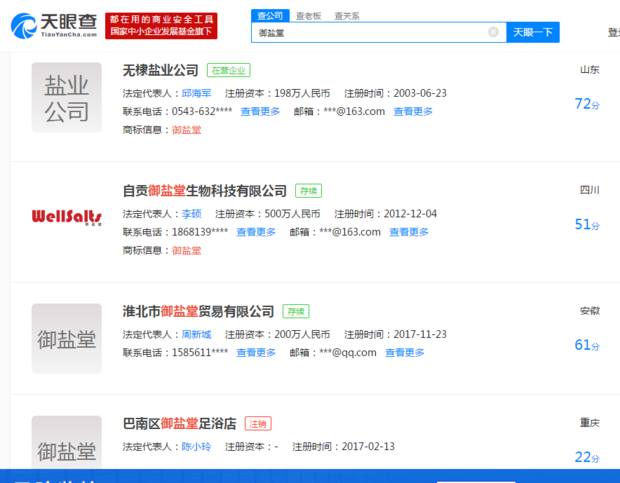
Task: Switch to the 查老板 tab
Action: (x=308, y=16)
